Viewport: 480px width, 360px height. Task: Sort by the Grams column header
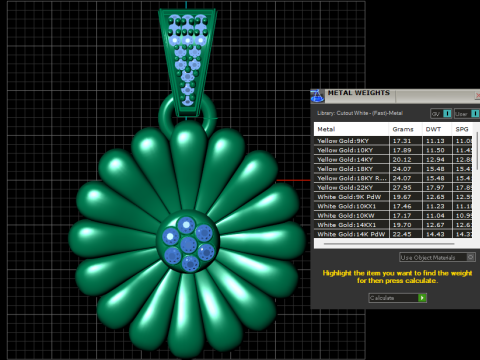406,129
